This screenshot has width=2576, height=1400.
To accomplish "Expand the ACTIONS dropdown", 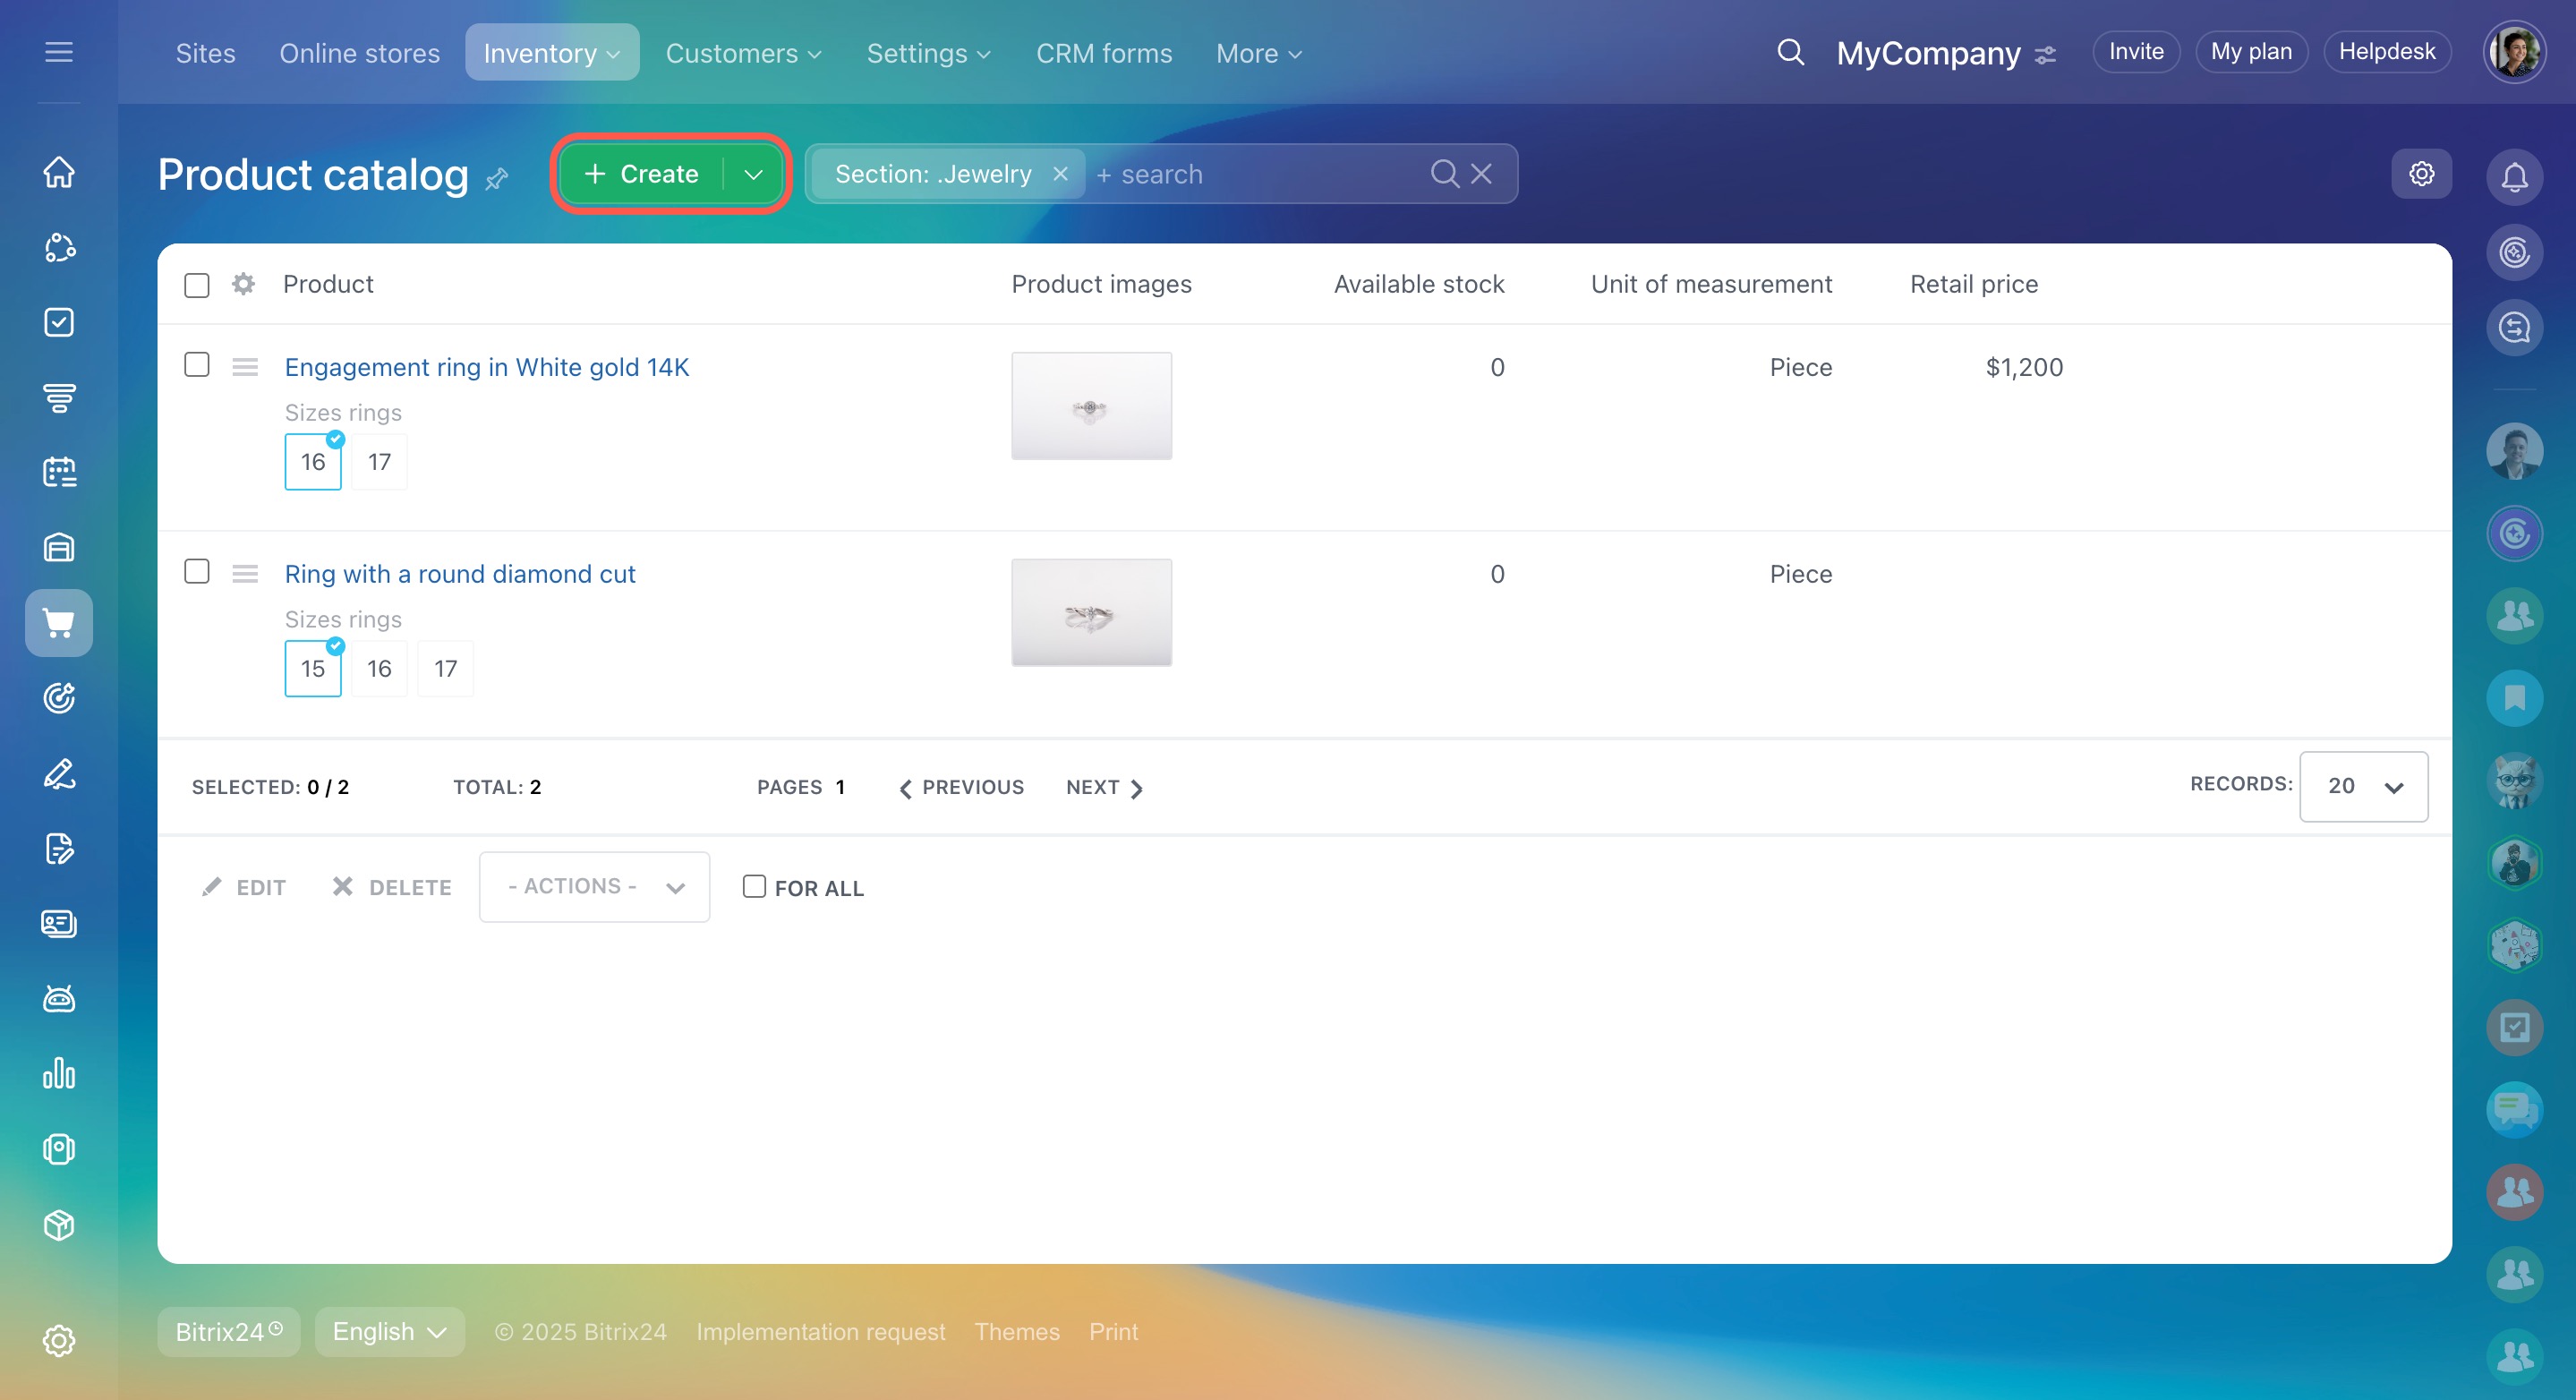I will [594, 886].
